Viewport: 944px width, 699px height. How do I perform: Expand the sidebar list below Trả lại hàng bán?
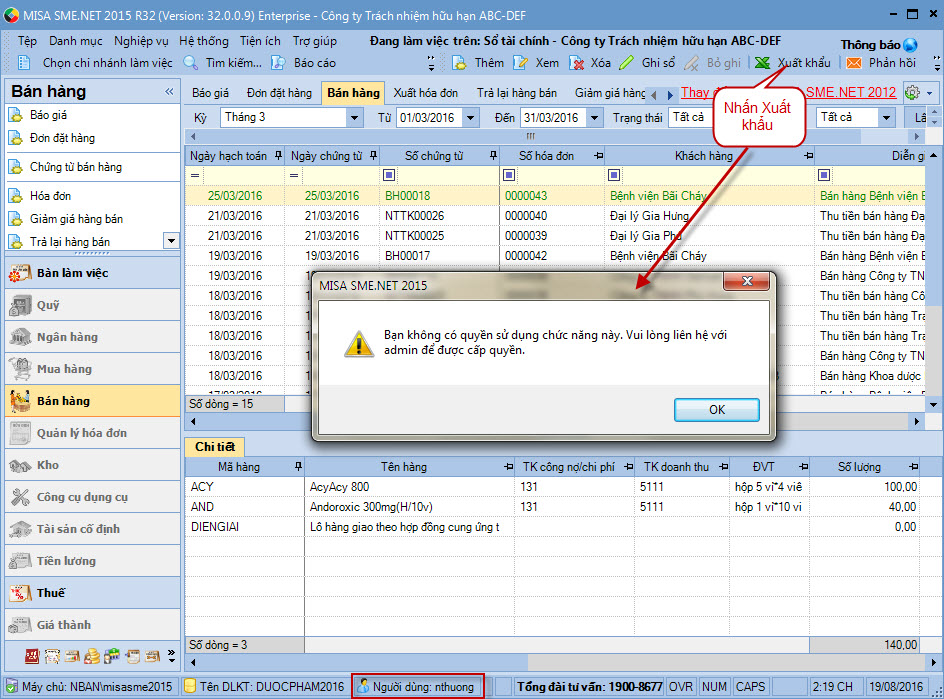click(x=172, y=241)
